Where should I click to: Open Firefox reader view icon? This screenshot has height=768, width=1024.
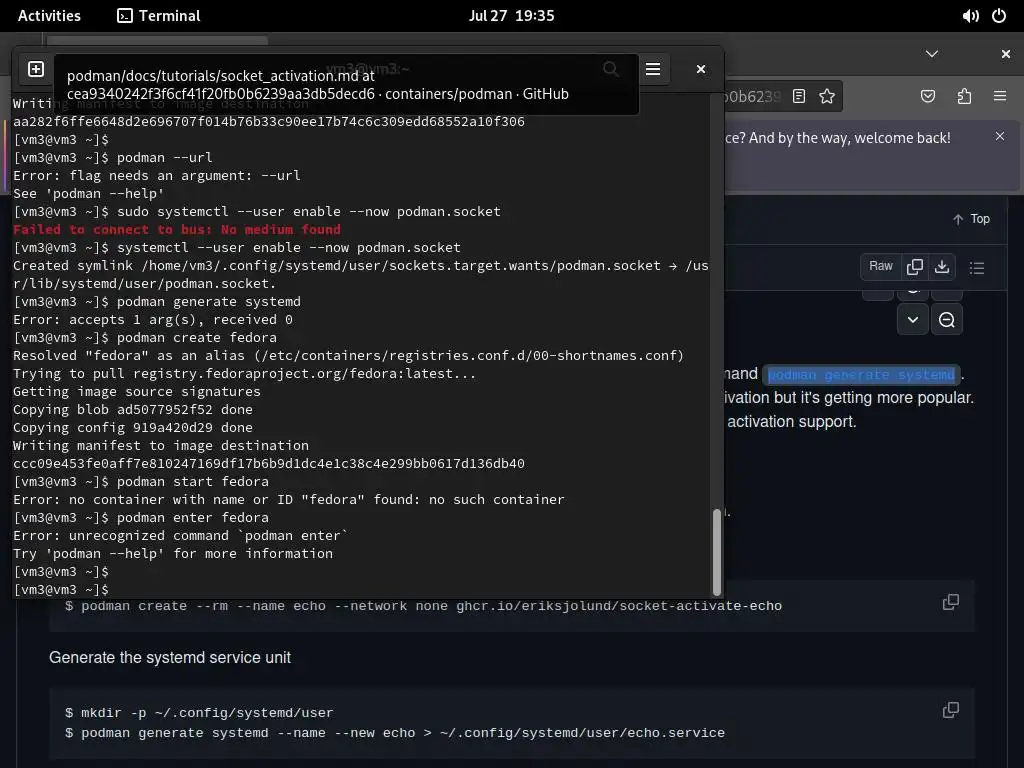point(799,97)
